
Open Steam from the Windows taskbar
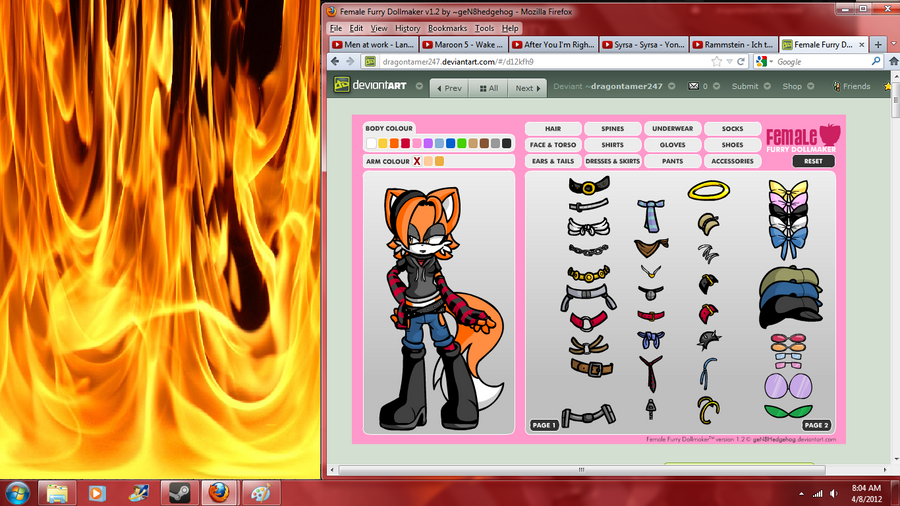180,493
